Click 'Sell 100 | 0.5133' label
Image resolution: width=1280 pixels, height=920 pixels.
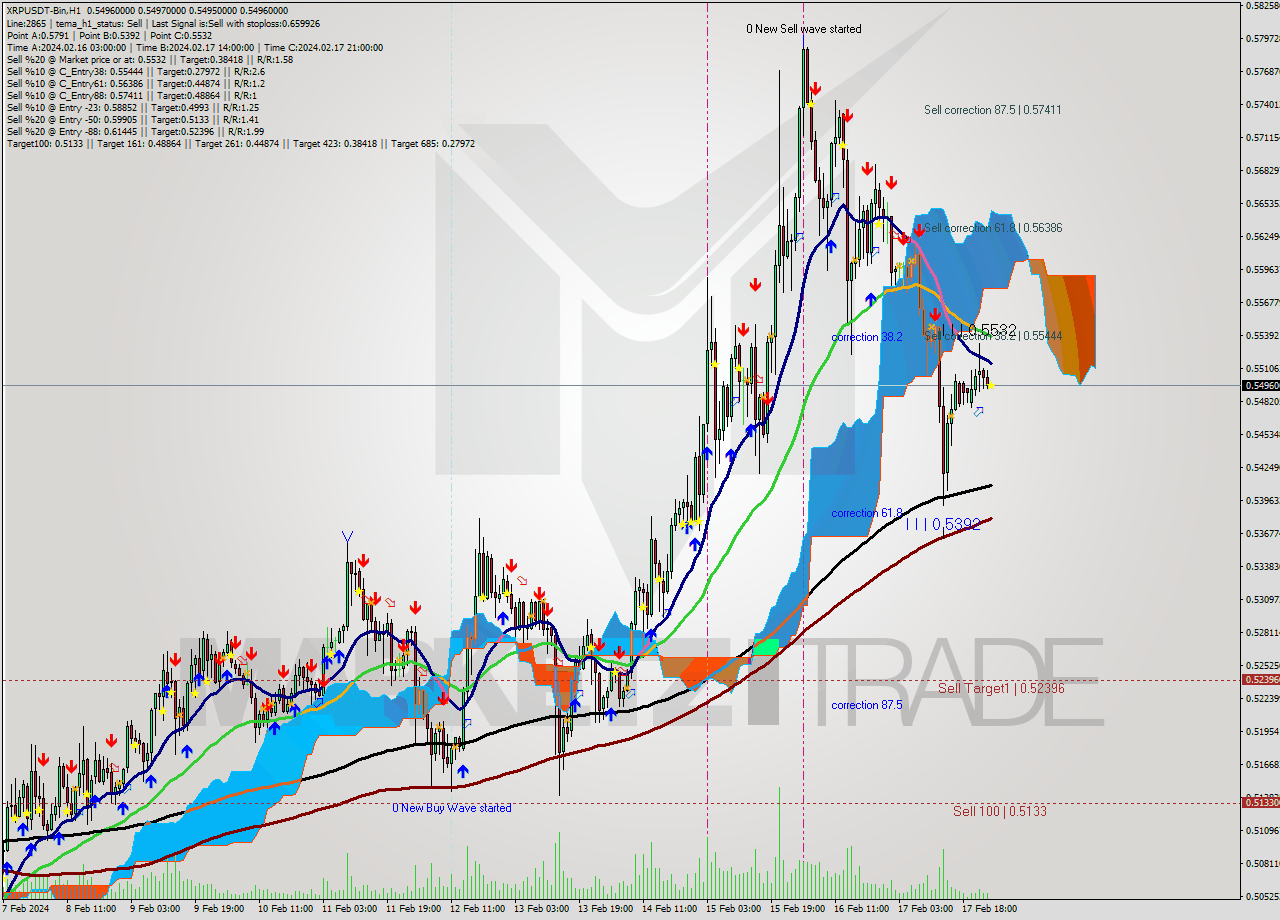1000,811
